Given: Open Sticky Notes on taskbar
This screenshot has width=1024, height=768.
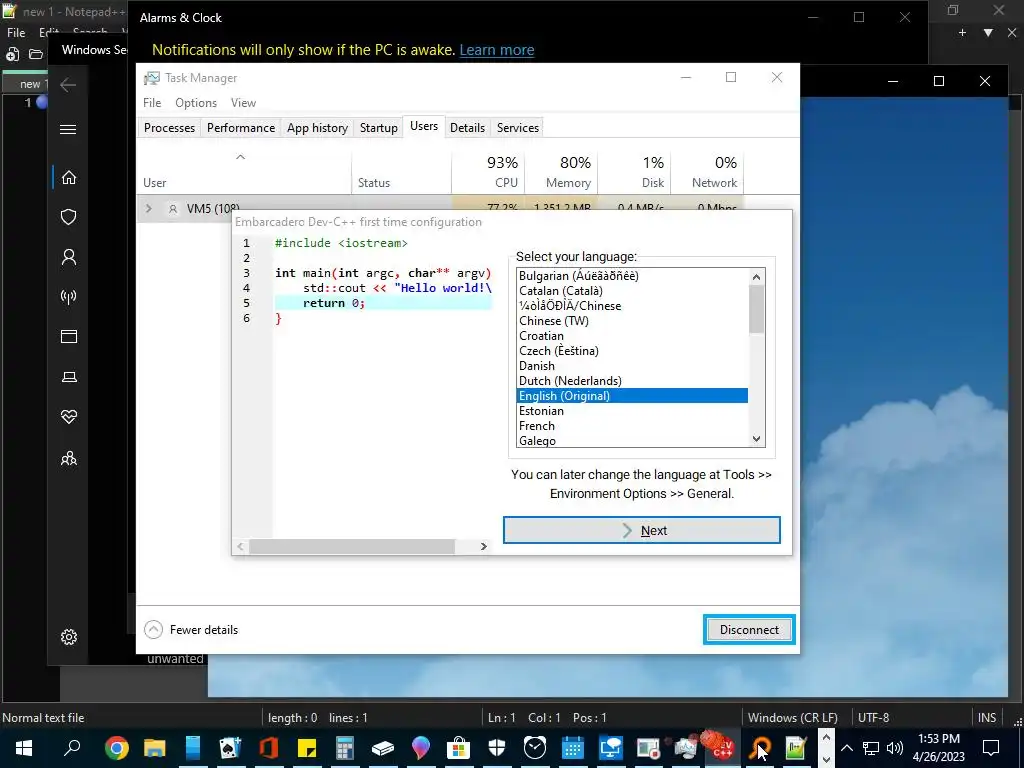Looking at the screenshot, I should (306, 748).
